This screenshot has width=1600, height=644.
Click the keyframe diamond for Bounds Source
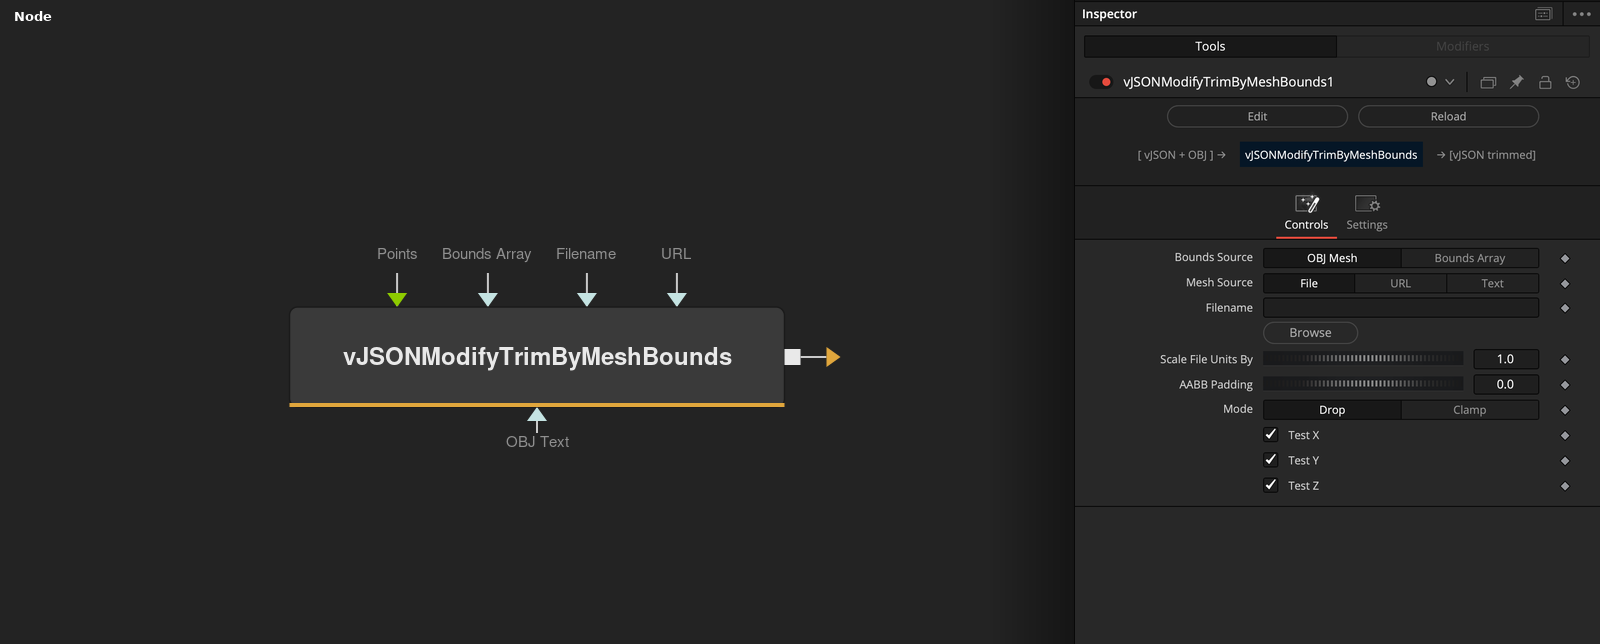tap(1565, 258)
